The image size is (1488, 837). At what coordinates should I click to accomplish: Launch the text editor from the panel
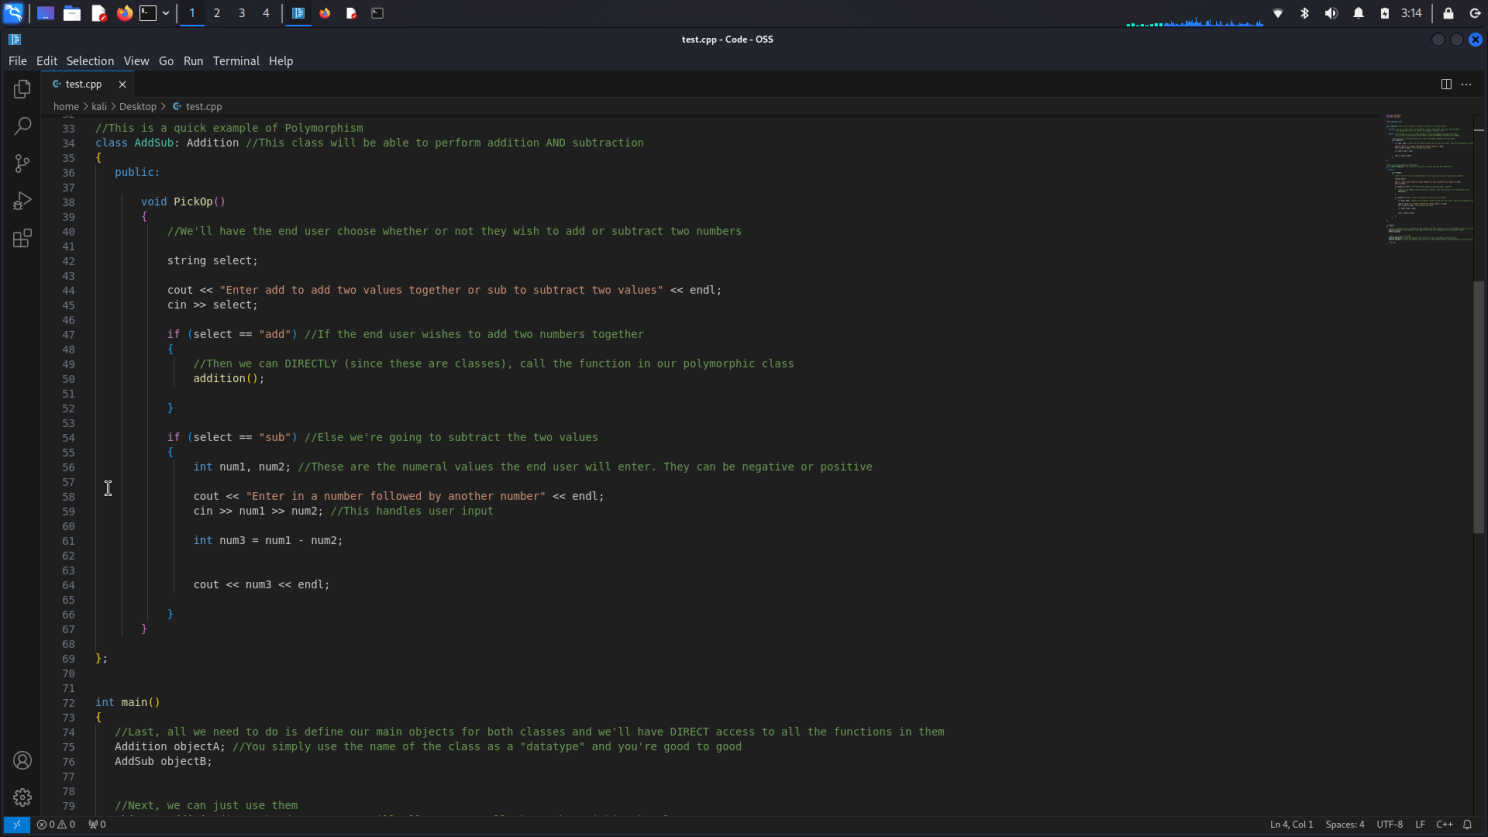click(98, 13)
